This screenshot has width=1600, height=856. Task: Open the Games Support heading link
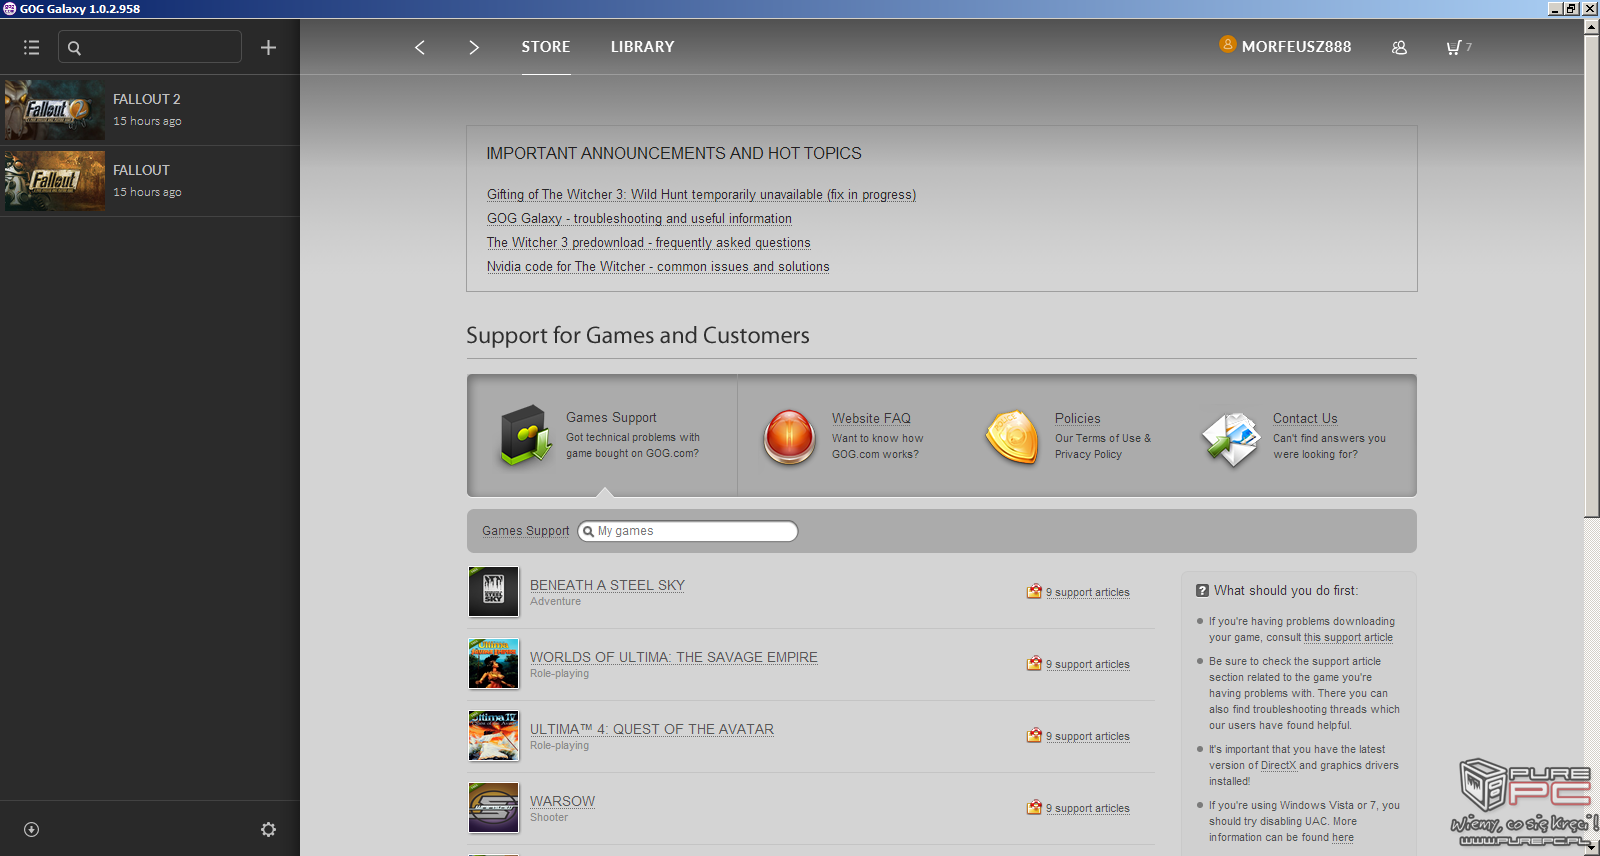(611, 418)
